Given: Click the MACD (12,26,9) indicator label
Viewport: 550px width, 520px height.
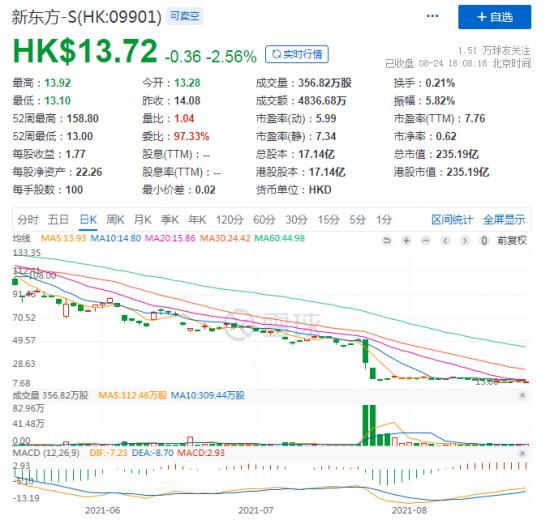Looking at the screenshot, I should pyautogui.click(x=46, y=453).
